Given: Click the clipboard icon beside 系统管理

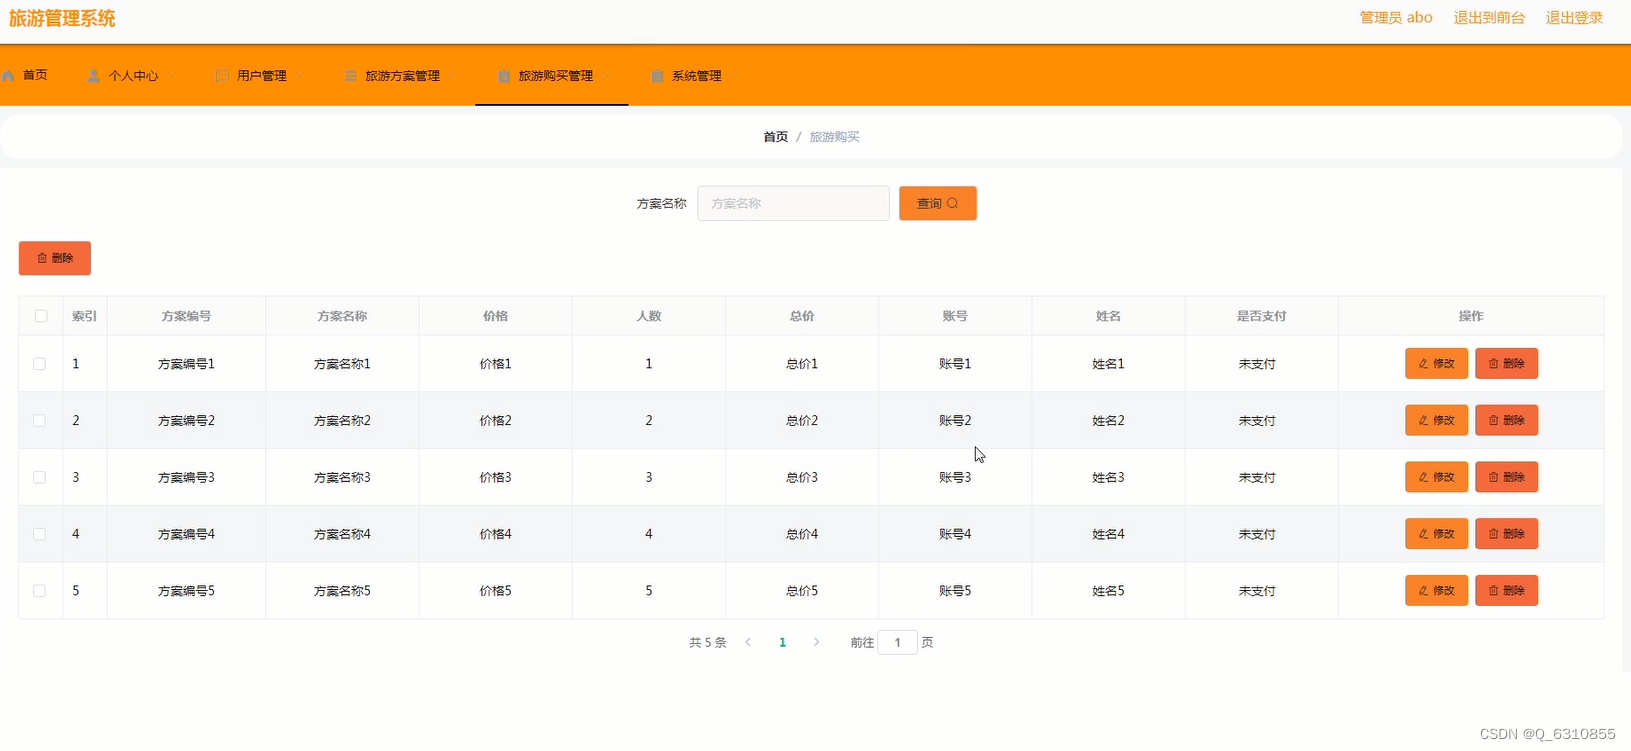Looking at the screenshot, I should 657,76.
